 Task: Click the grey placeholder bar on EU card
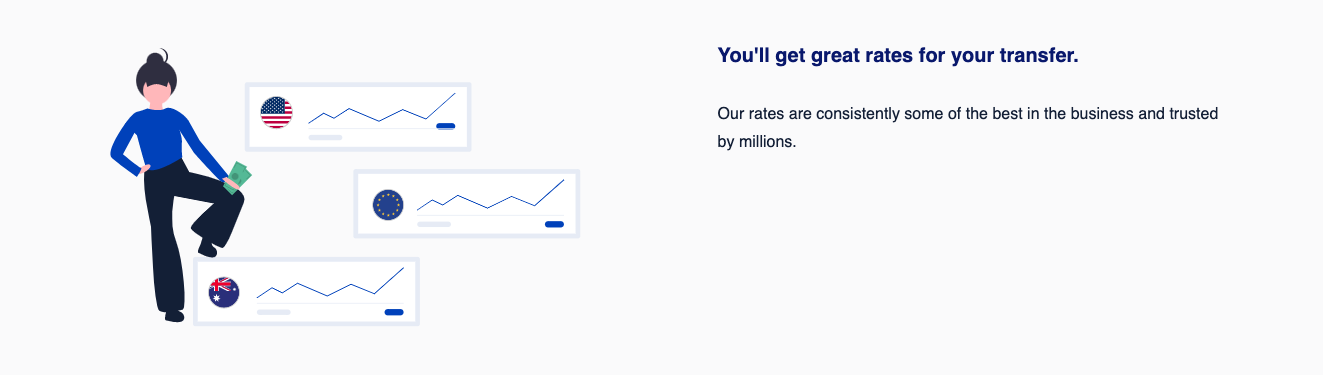click(434, 224)
